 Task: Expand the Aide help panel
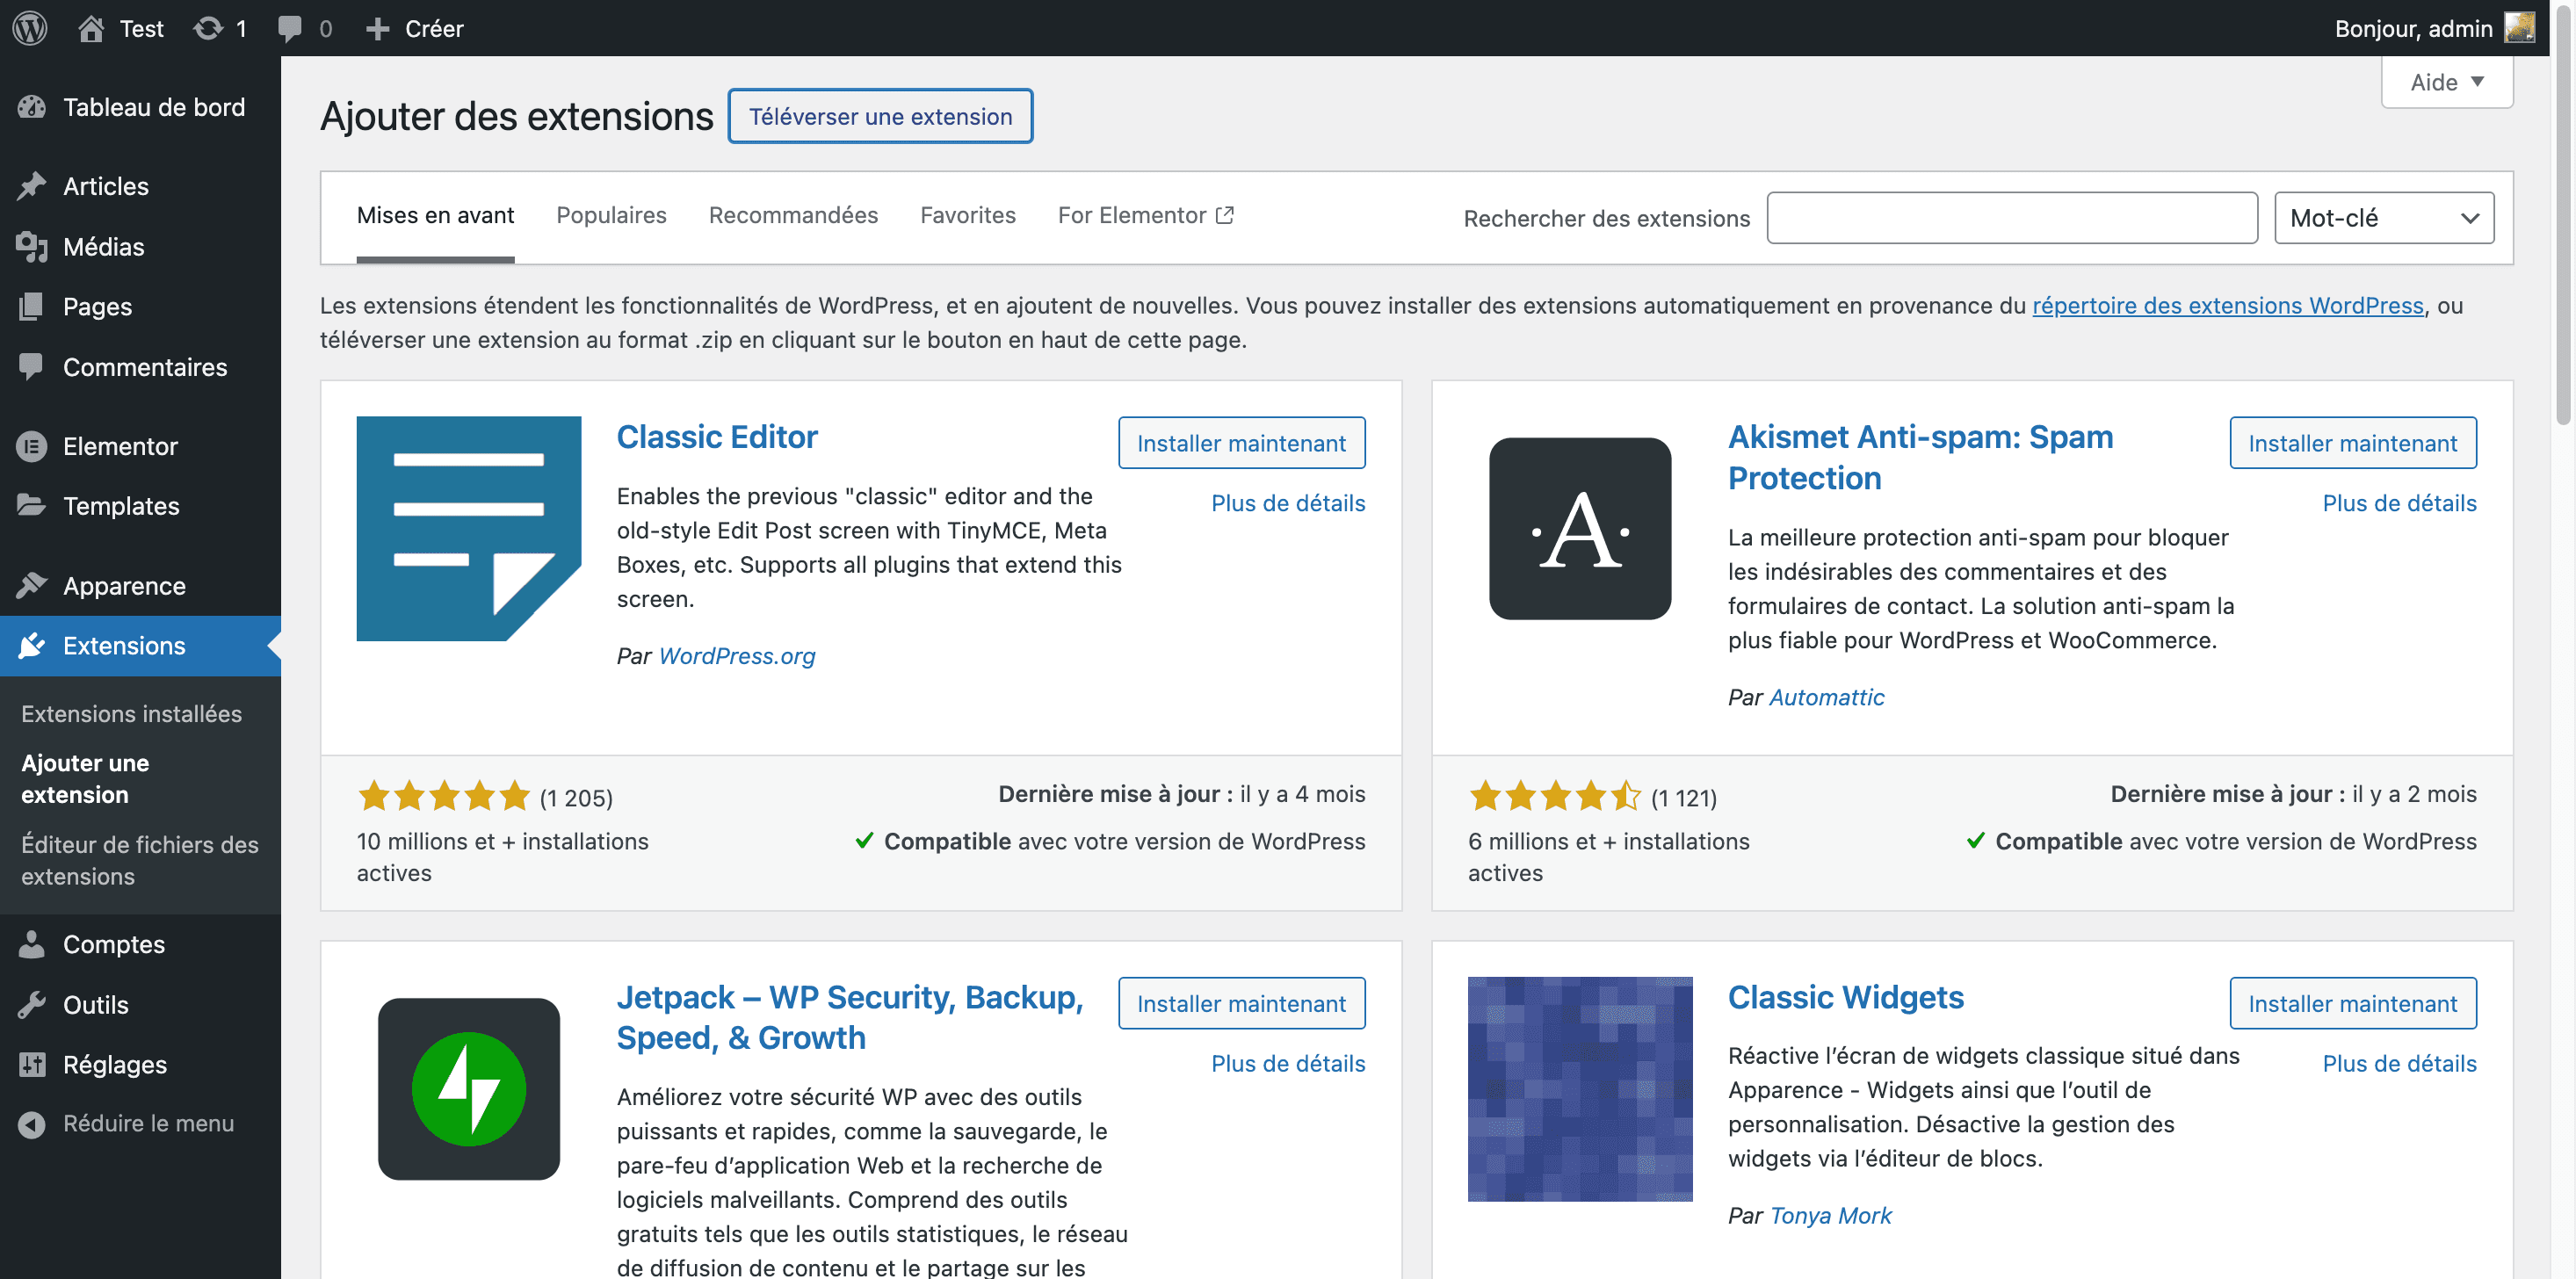pos(2447,82)
